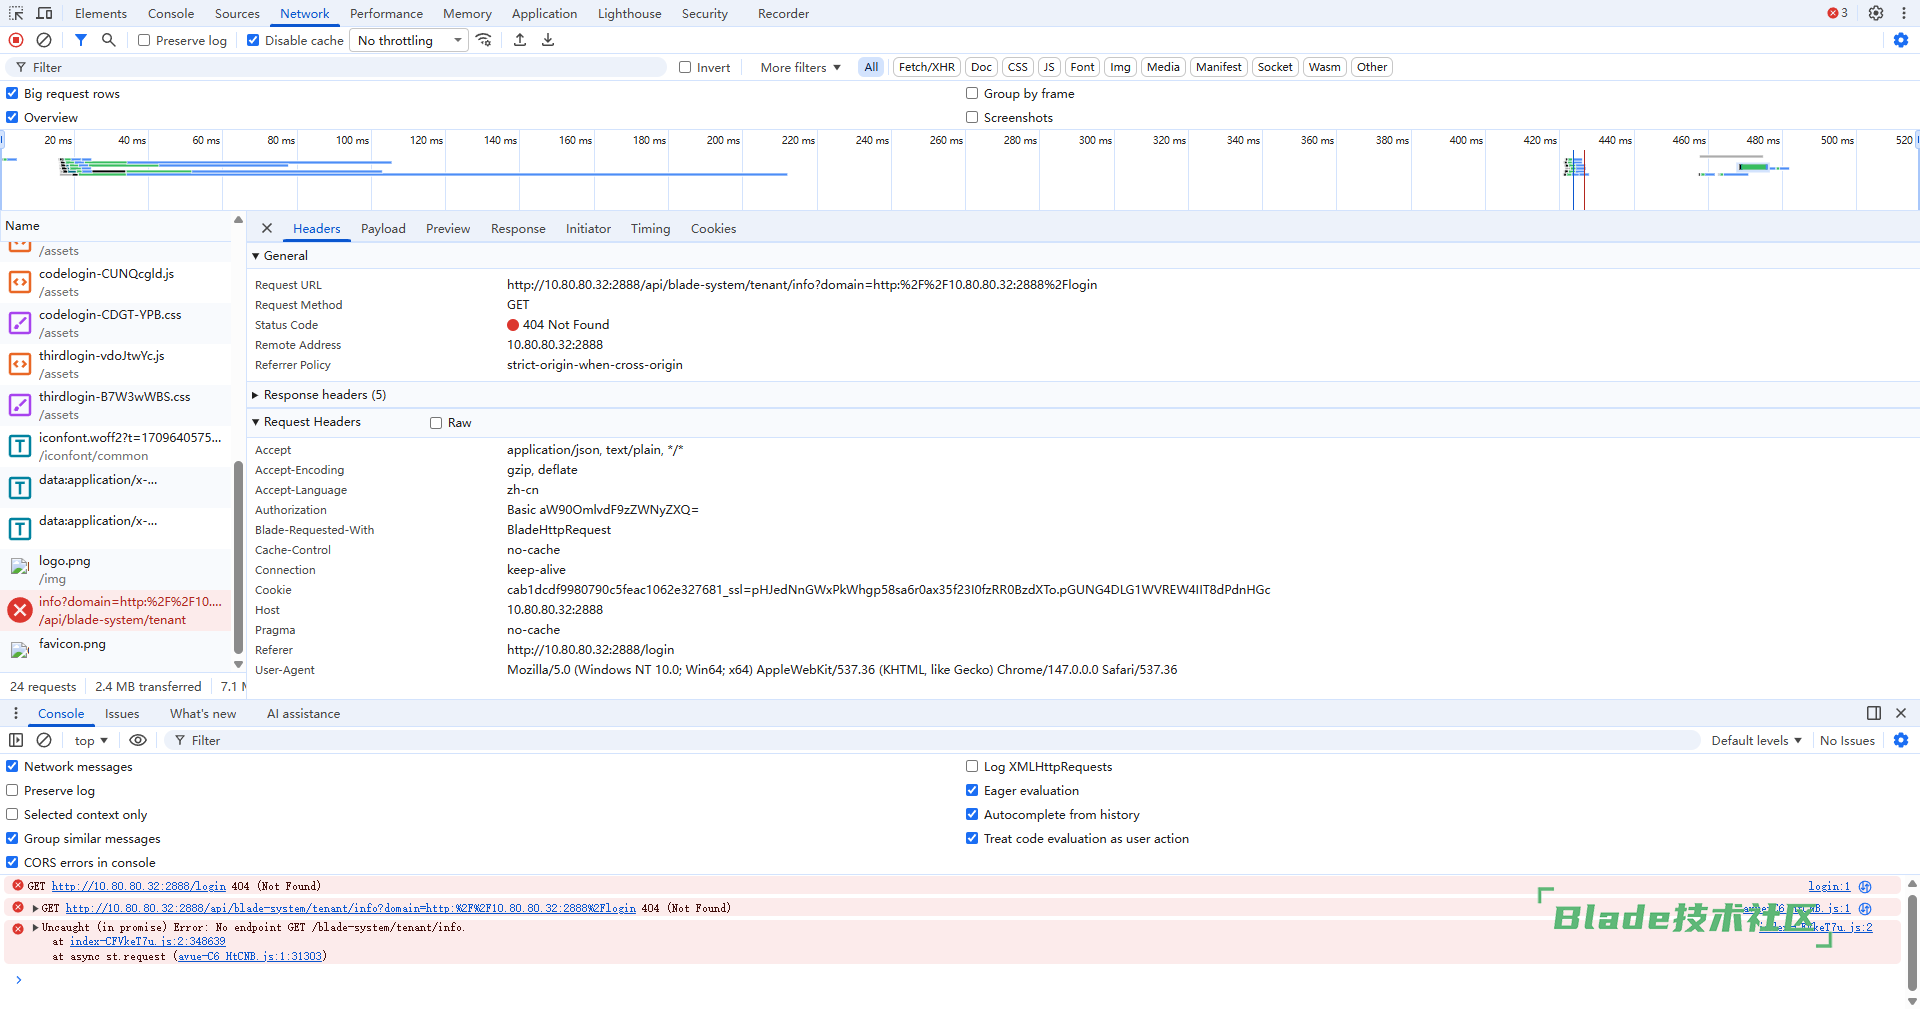The width and height of the screenshot is (1920, 1009).
Task: Open the Timing tab
Action: tap(650, 229)
